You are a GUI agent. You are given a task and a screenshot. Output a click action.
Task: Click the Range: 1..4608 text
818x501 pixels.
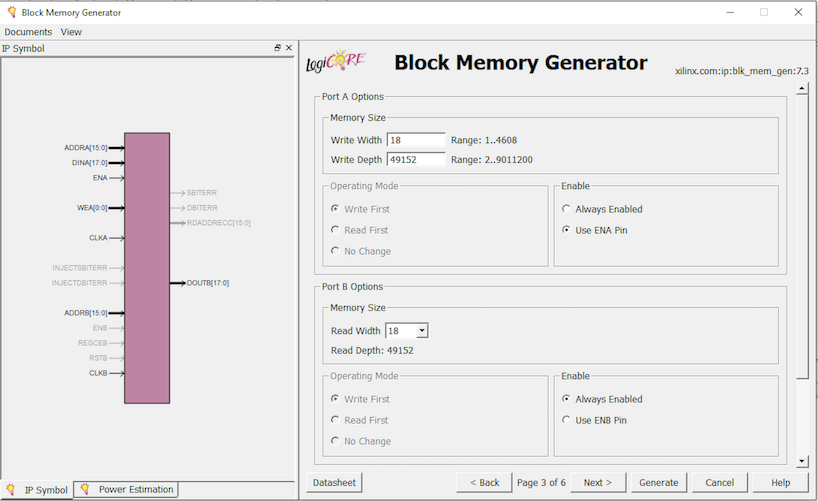point(484,140)
